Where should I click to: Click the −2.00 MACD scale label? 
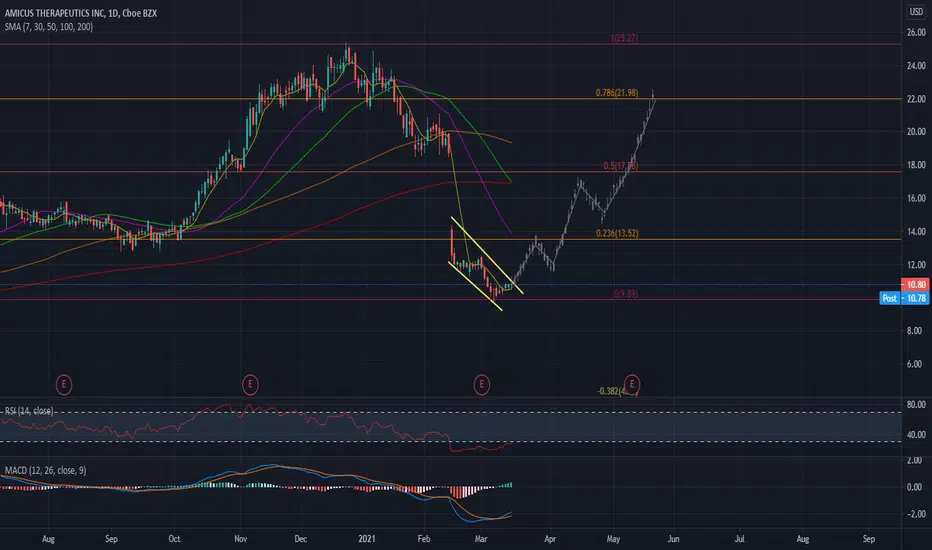[914, 514]
